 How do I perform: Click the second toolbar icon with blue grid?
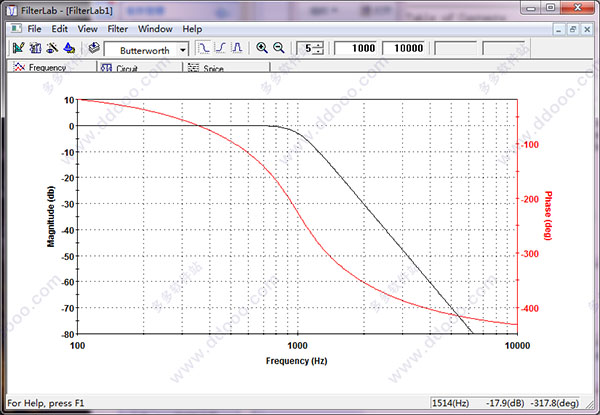pyautogui.click(x=36, y=48)
